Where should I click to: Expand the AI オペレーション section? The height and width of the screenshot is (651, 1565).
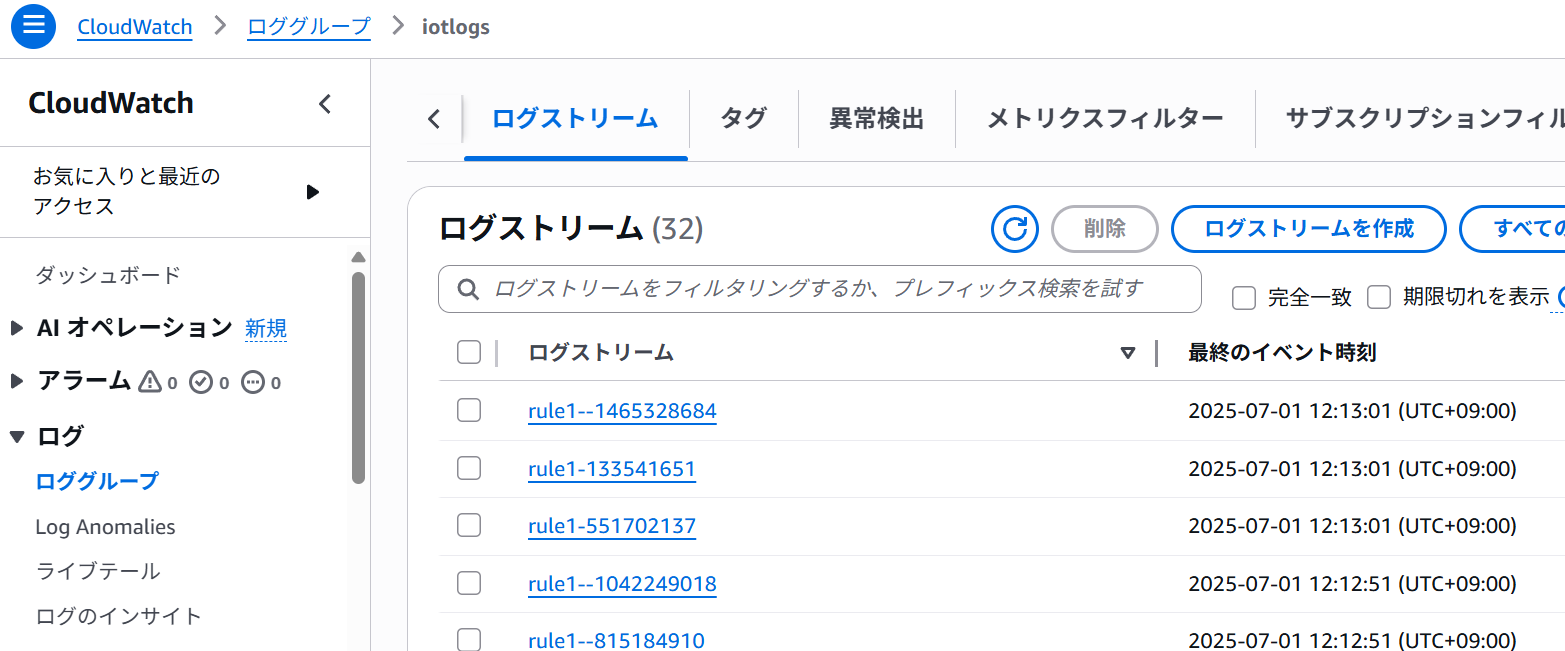(17, 328)
